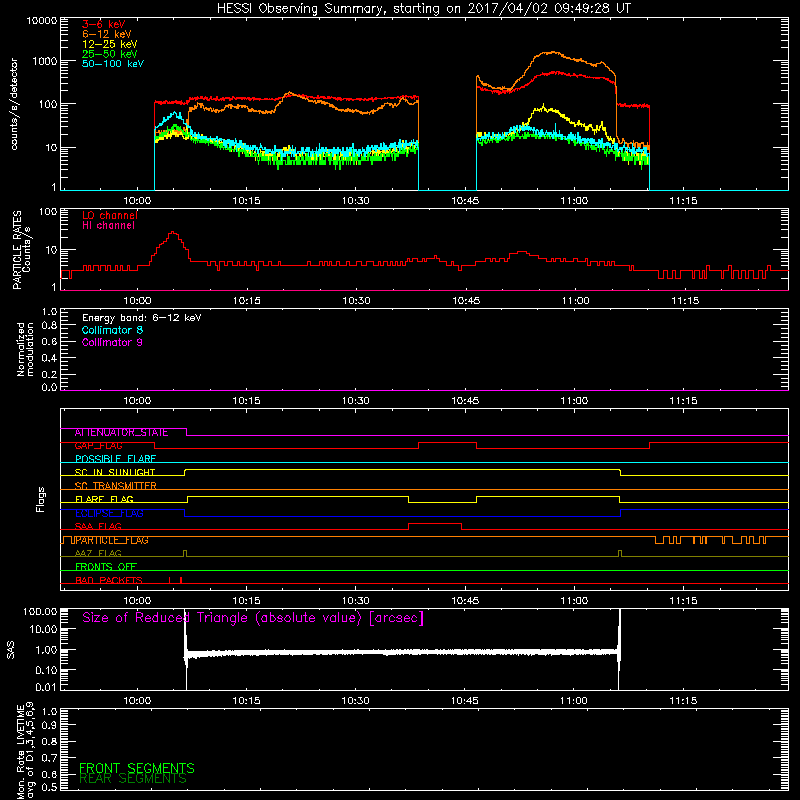Click the REAR SEGMENTS legend label
Image resolution: width=800 pixels, height=800 pixels.
pyautogui.click(x=133, y=779)
